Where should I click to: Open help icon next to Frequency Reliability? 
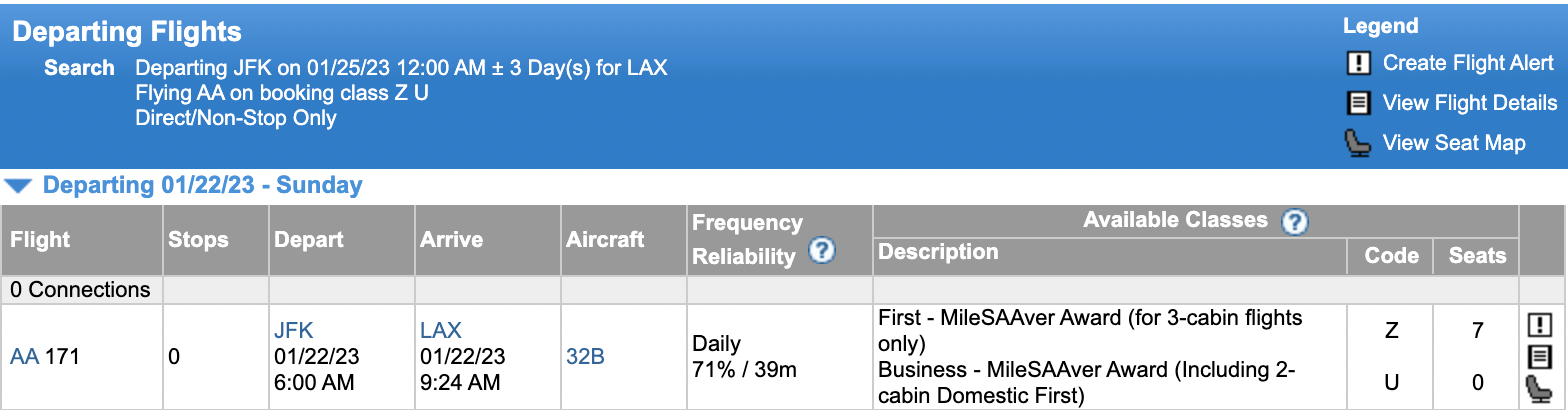coord(821,251)
